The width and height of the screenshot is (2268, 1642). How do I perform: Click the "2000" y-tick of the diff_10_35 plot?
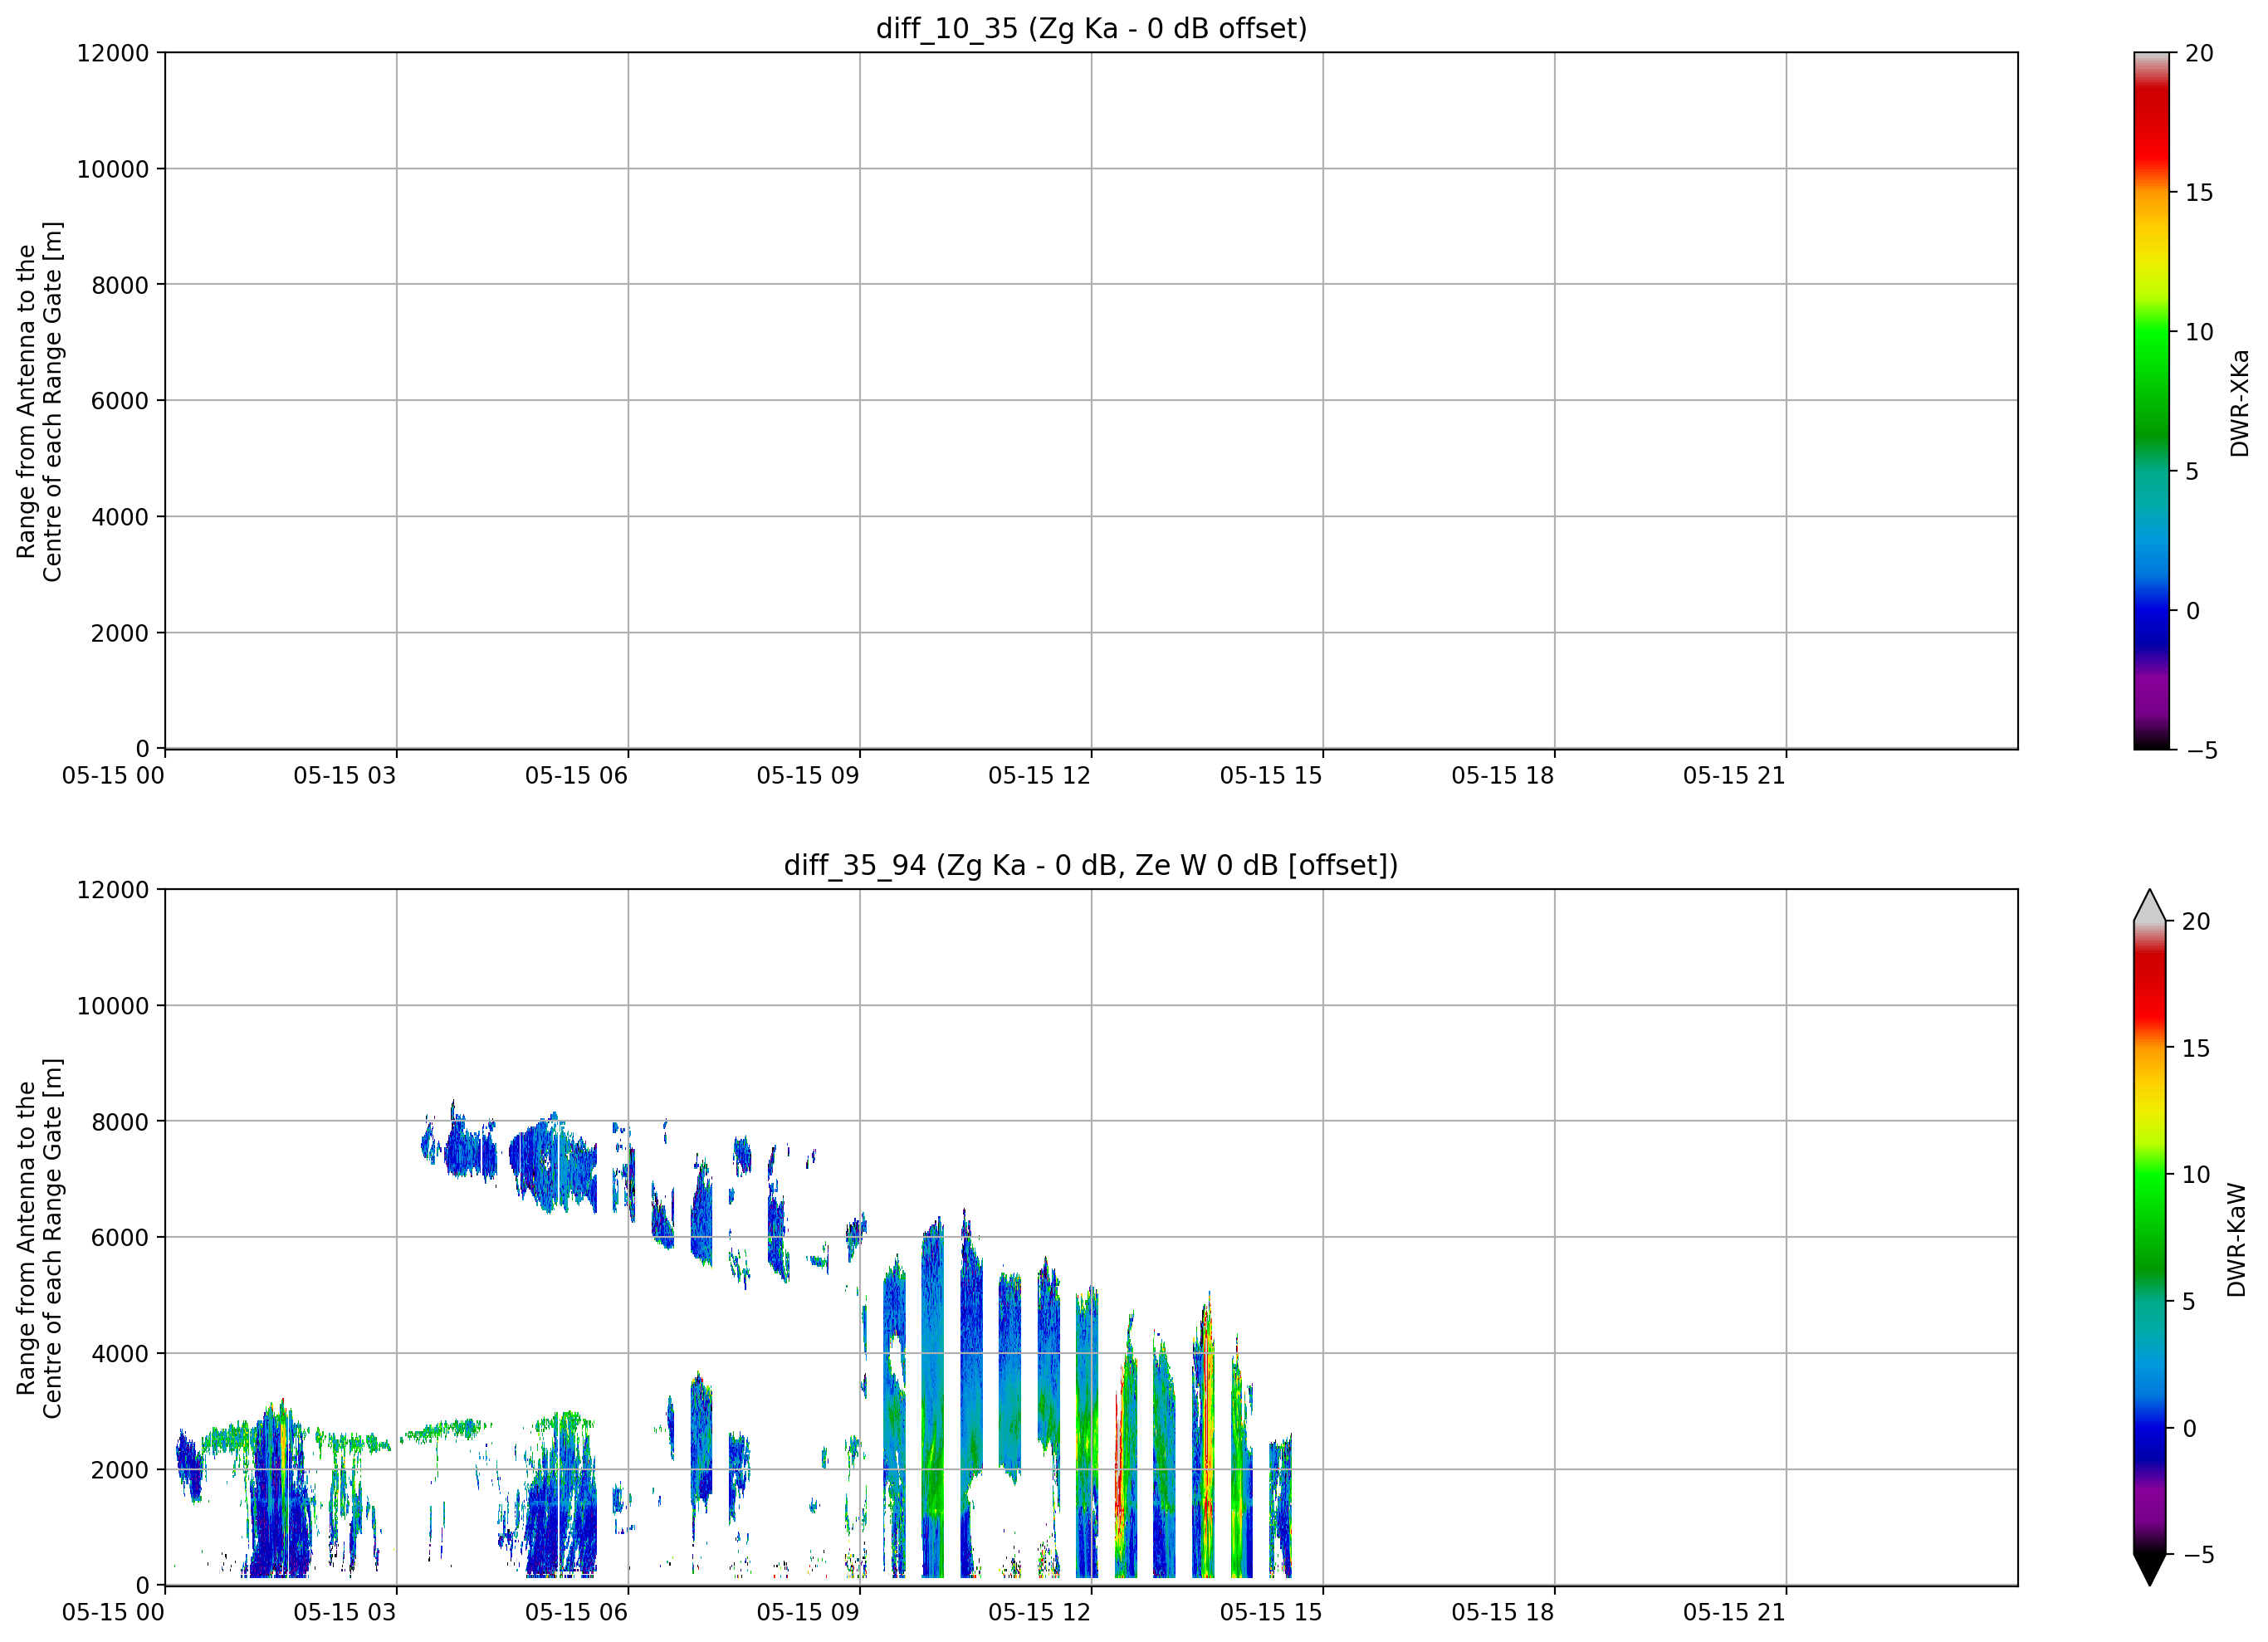tap(120, 633)
